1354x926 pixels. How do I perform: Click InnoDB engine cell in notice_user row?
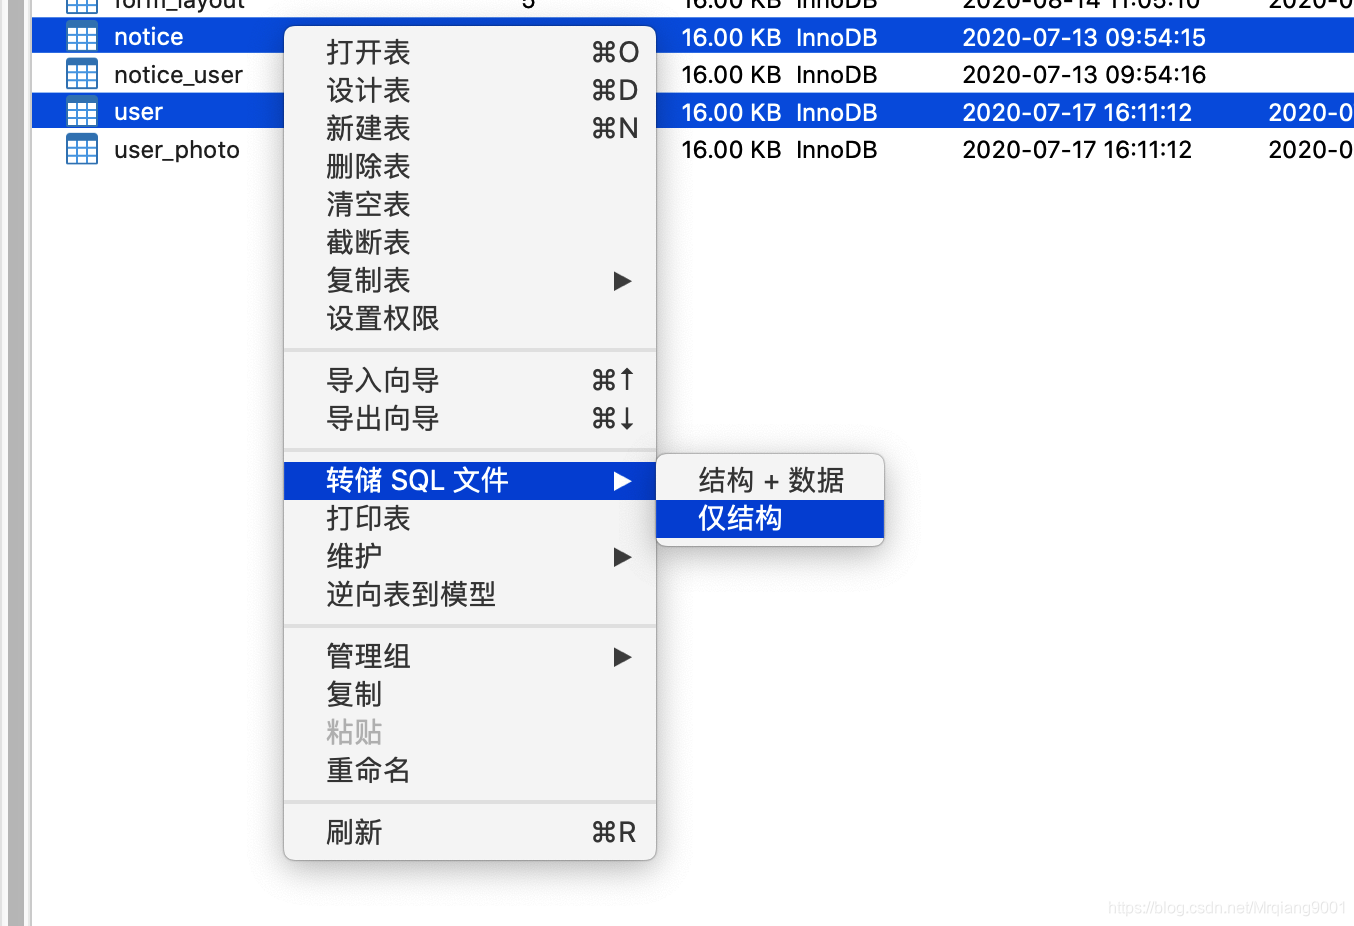(x=837, y=75)
